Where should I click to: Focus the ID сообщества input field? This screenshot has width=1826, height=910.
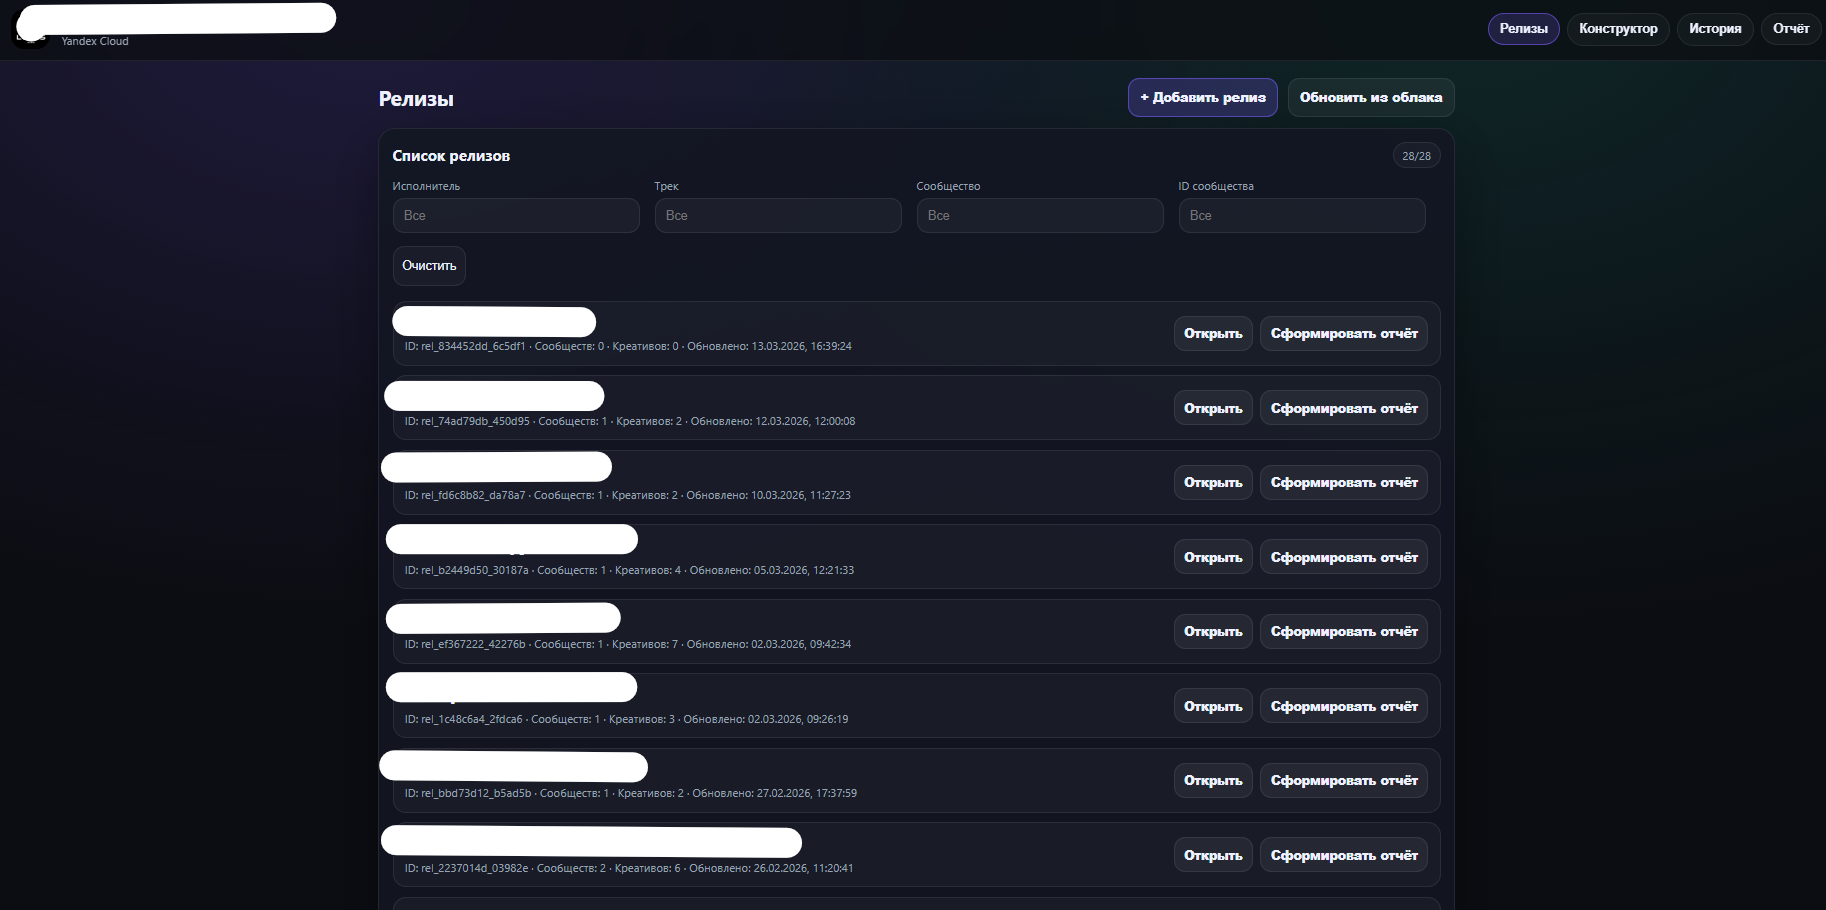(x=1301, y=216)
